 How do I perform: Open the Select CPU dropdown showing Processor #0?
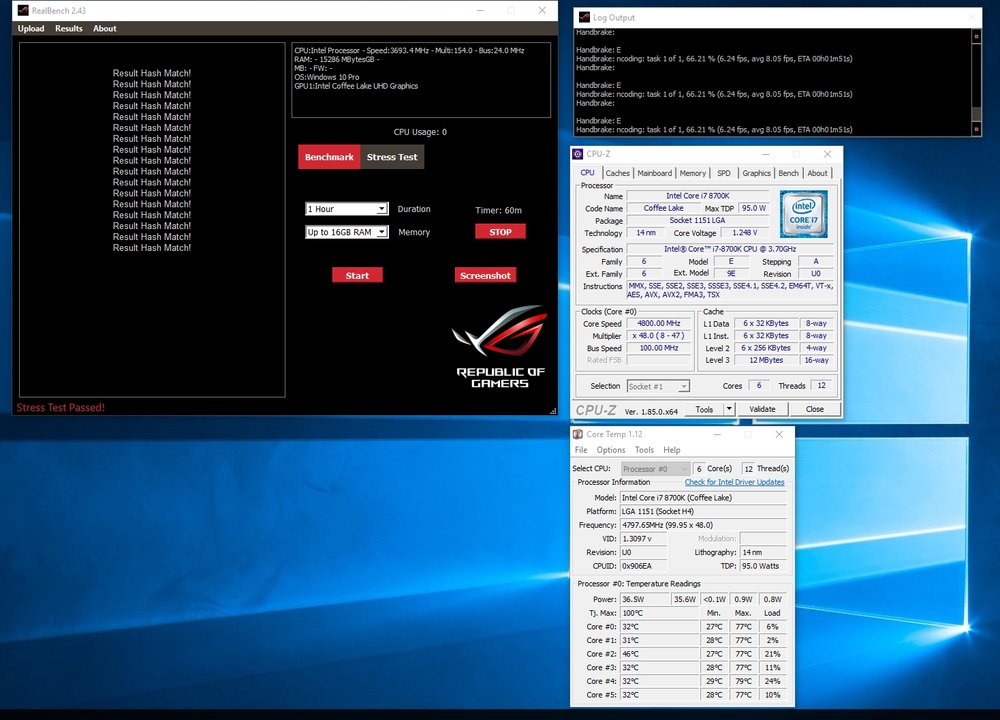click(655, 469)
